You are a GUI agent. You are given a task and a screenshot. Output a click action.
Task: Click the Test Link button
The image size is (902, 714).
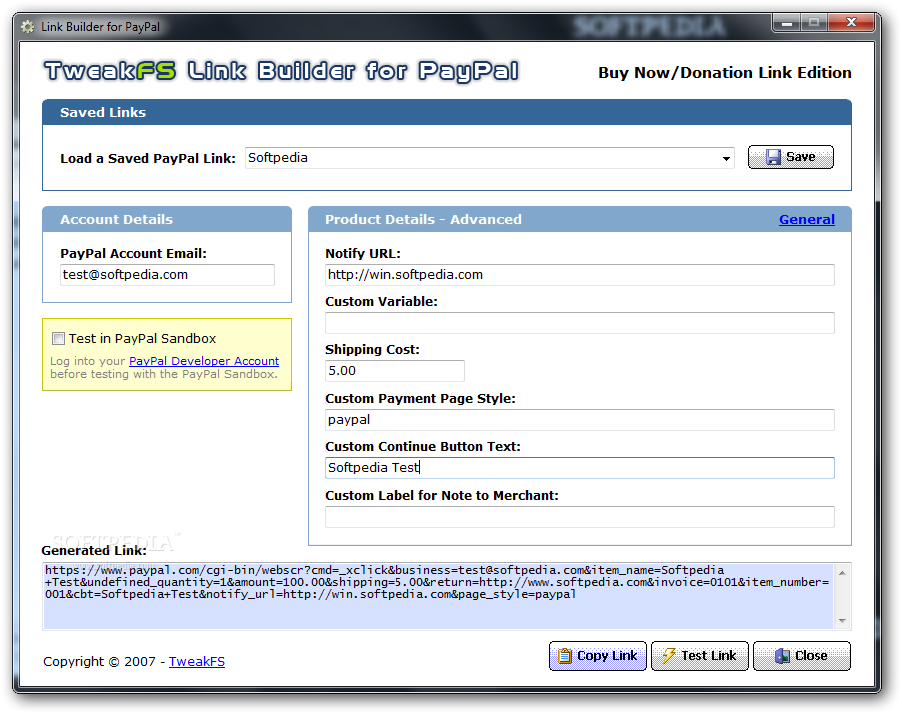click(700, 656)
